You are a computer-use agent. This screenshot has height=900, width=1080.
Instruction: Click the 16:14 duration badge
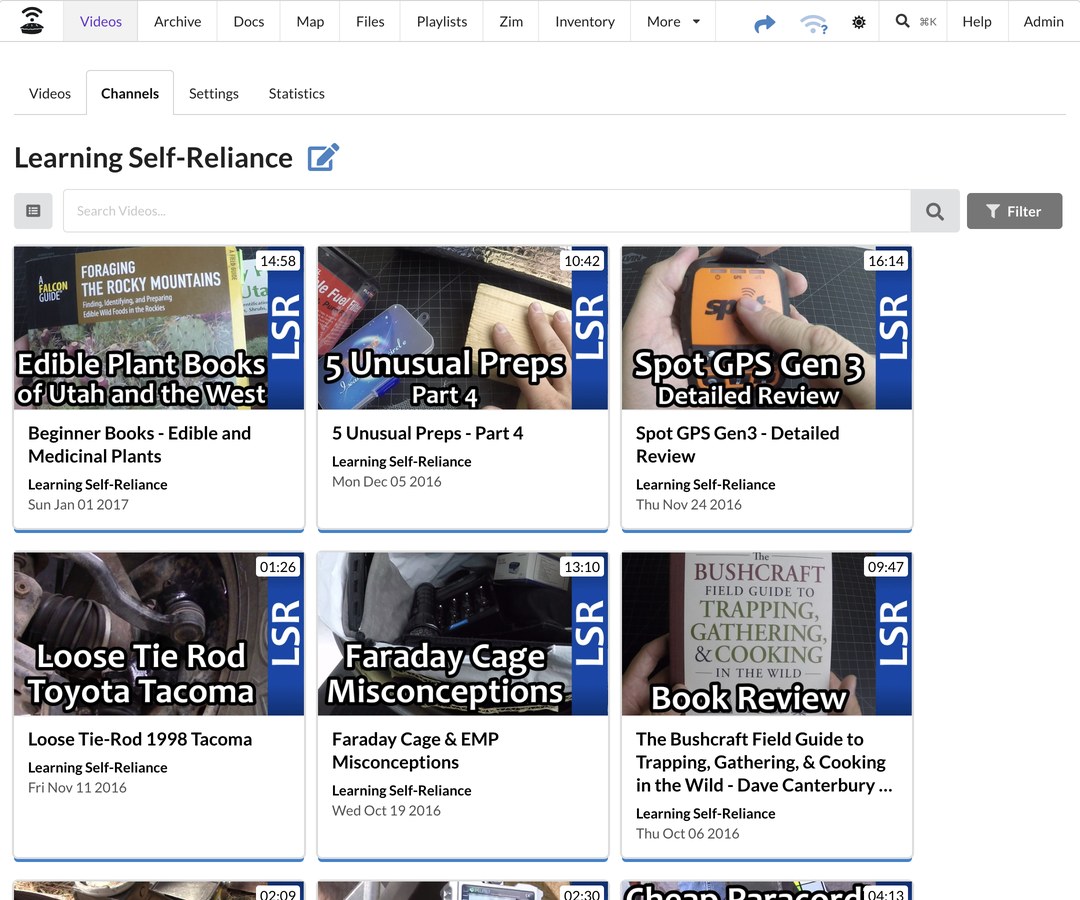886,261
